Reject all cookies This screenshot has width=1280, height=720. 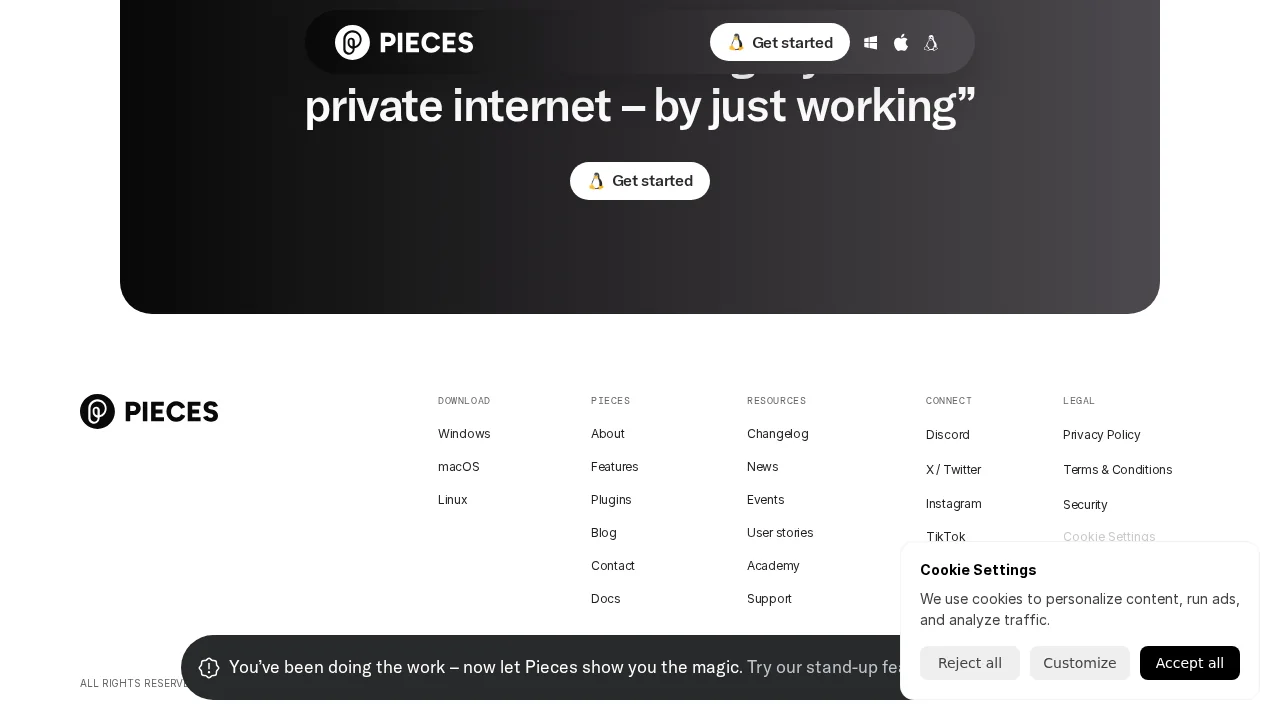pos(969,663)
